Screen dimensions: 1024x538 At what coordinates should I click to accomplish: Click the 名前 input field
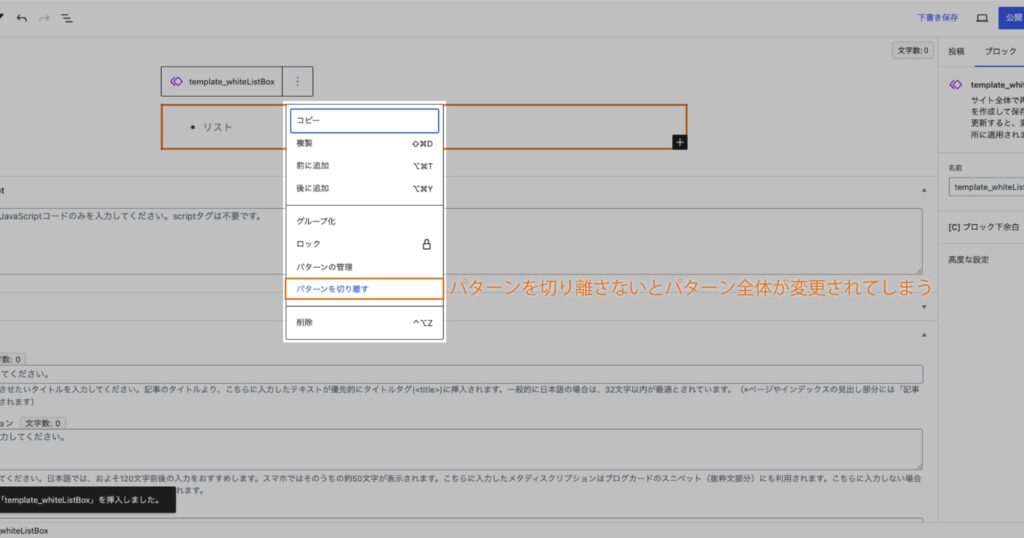click(x=987, y=187)
